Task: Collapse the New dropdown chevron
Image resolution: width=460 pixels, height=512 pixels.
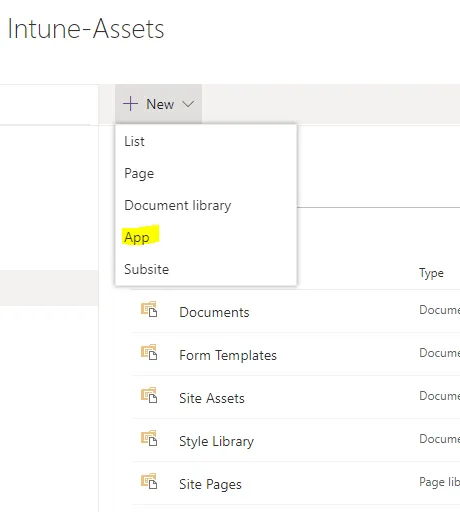Action: (x=188, y=104)
